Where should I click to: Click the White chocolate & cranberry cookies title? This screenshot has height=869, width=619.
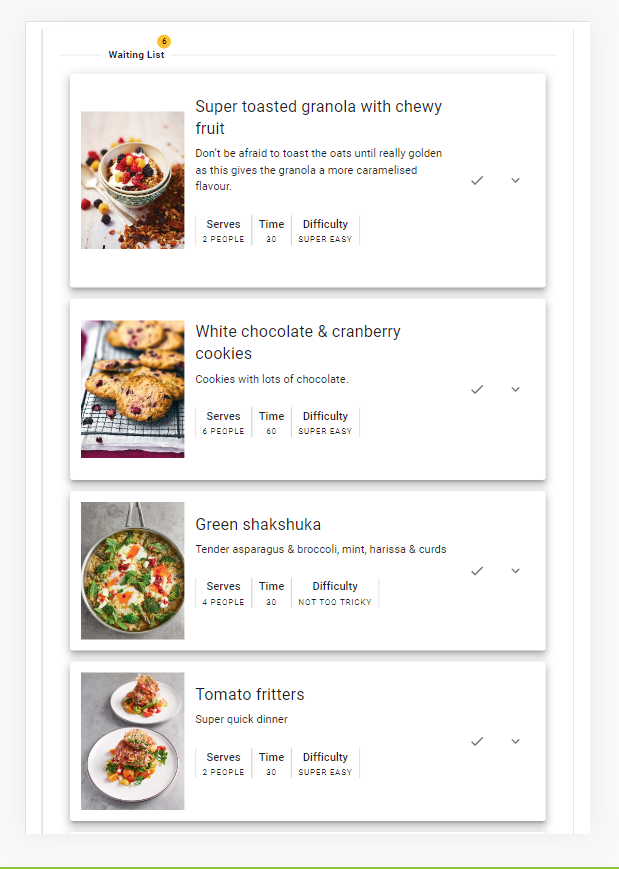pyautogui.click(x=297, y=342)
